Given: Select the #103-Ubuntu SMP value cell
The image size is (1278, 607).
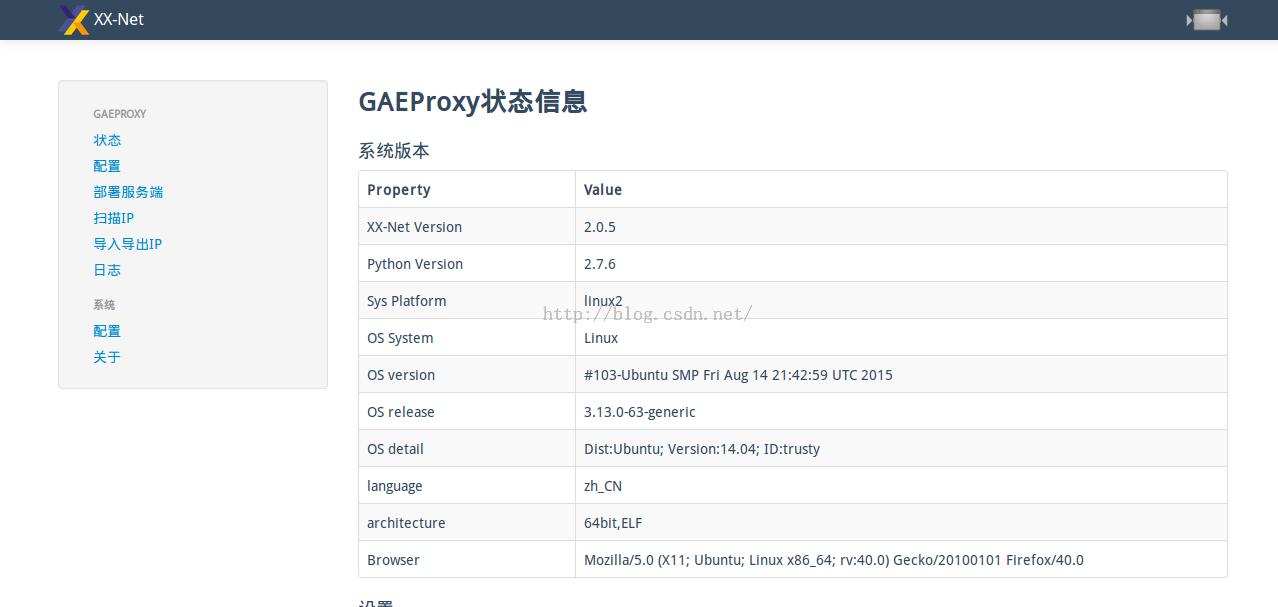Looking at the screenshot, I should click(x=901, y=375).
